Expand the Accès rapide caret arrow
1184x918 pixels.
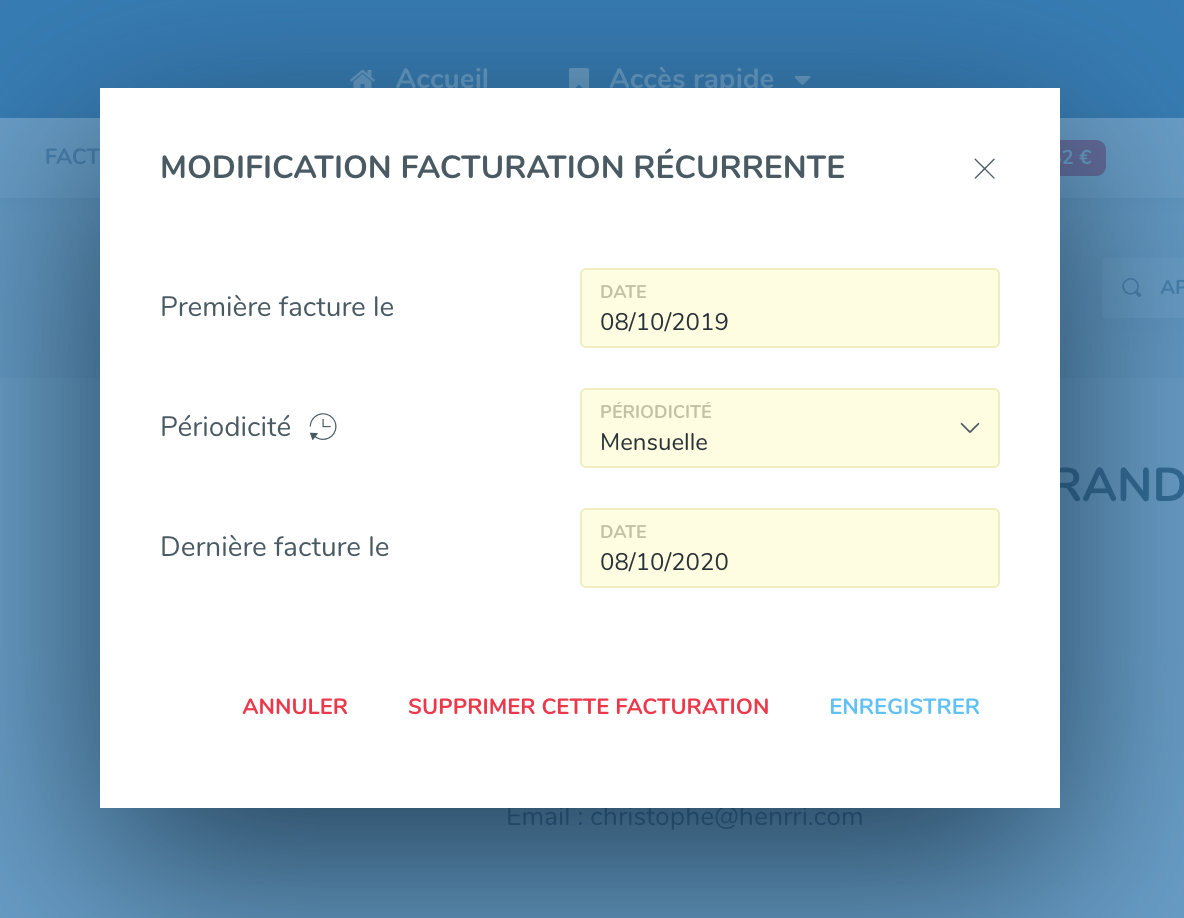click(802, 80)
